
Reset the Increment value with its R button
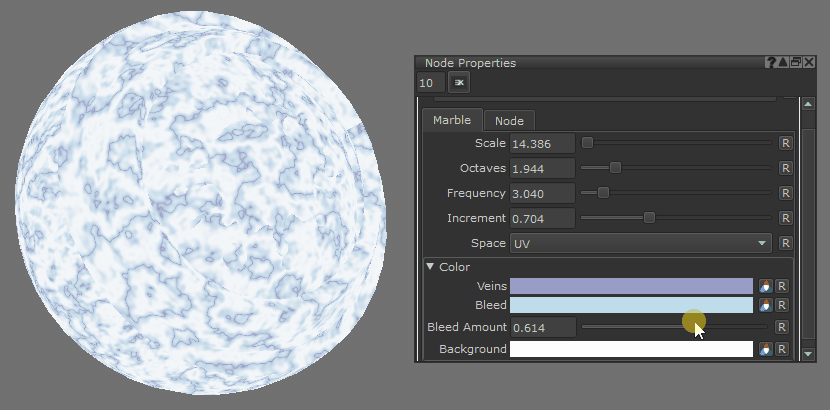[x=785, y=218]
